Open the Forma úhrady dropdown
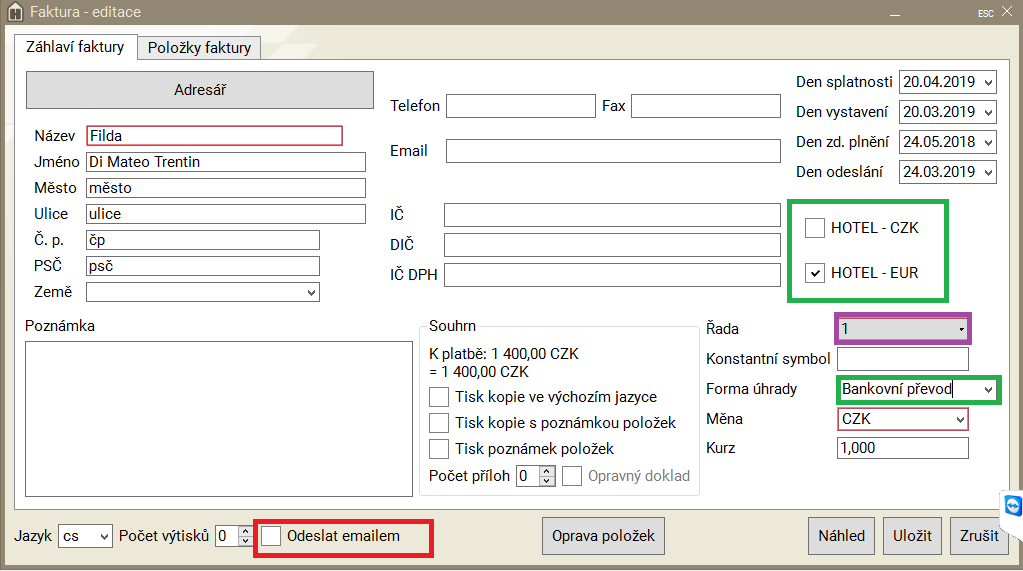 pyautogui.click(x=988, y=389)
